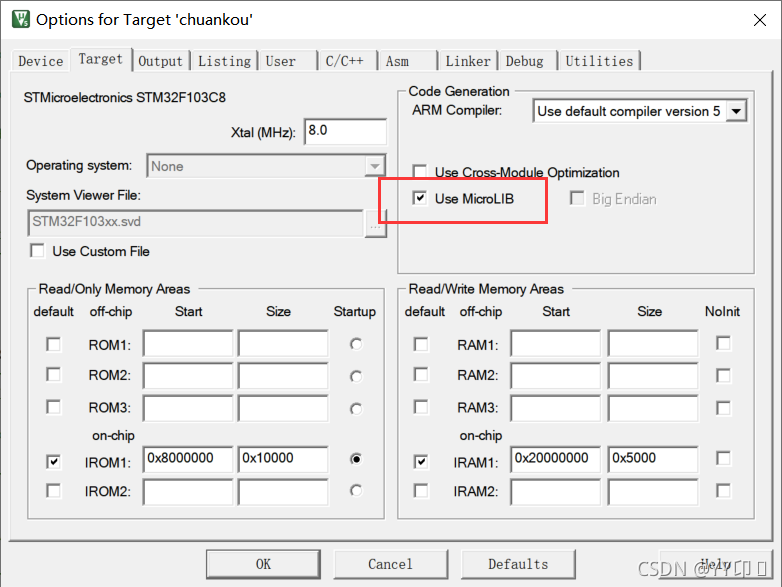The height and width of the screenshot is (587, 782).
Task: Toggle Use MicroLIB checkbox
Action: [420, 198]
